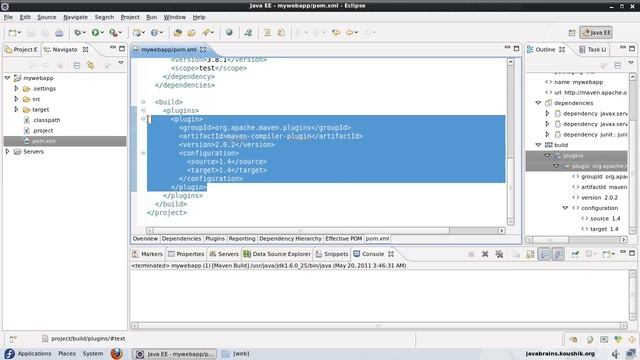Expand the .settings folder
This screenshot has height=360, width=640.
point(16,88)
